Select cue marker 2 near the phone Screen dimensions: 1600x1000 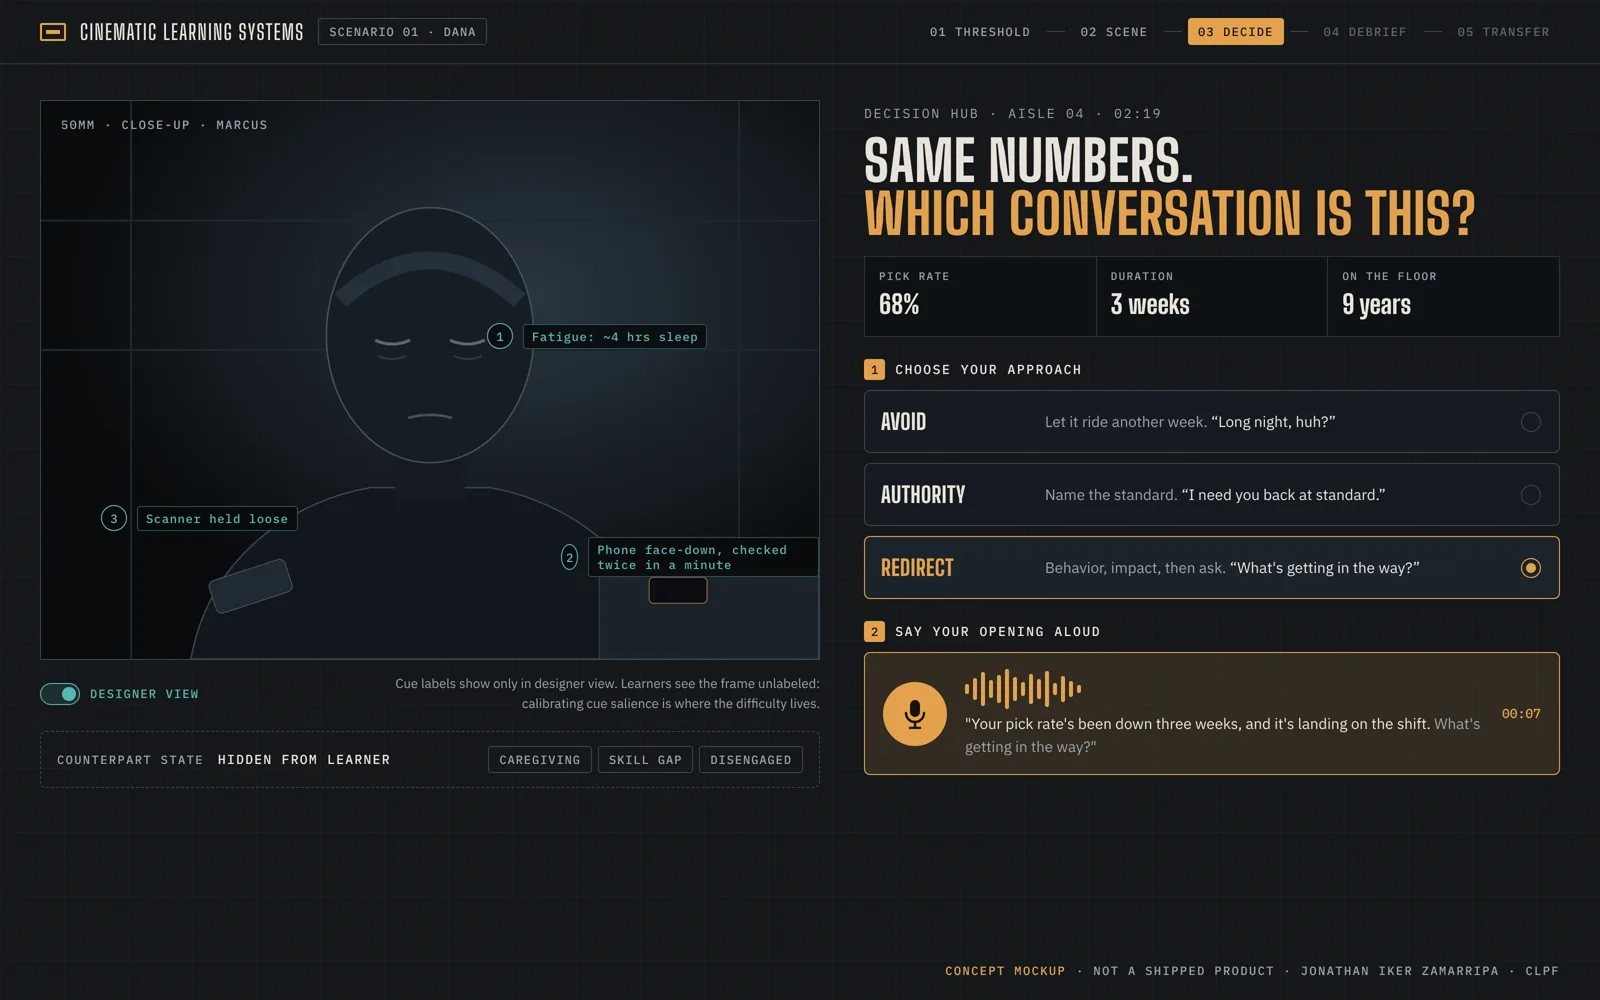point(569,557)
